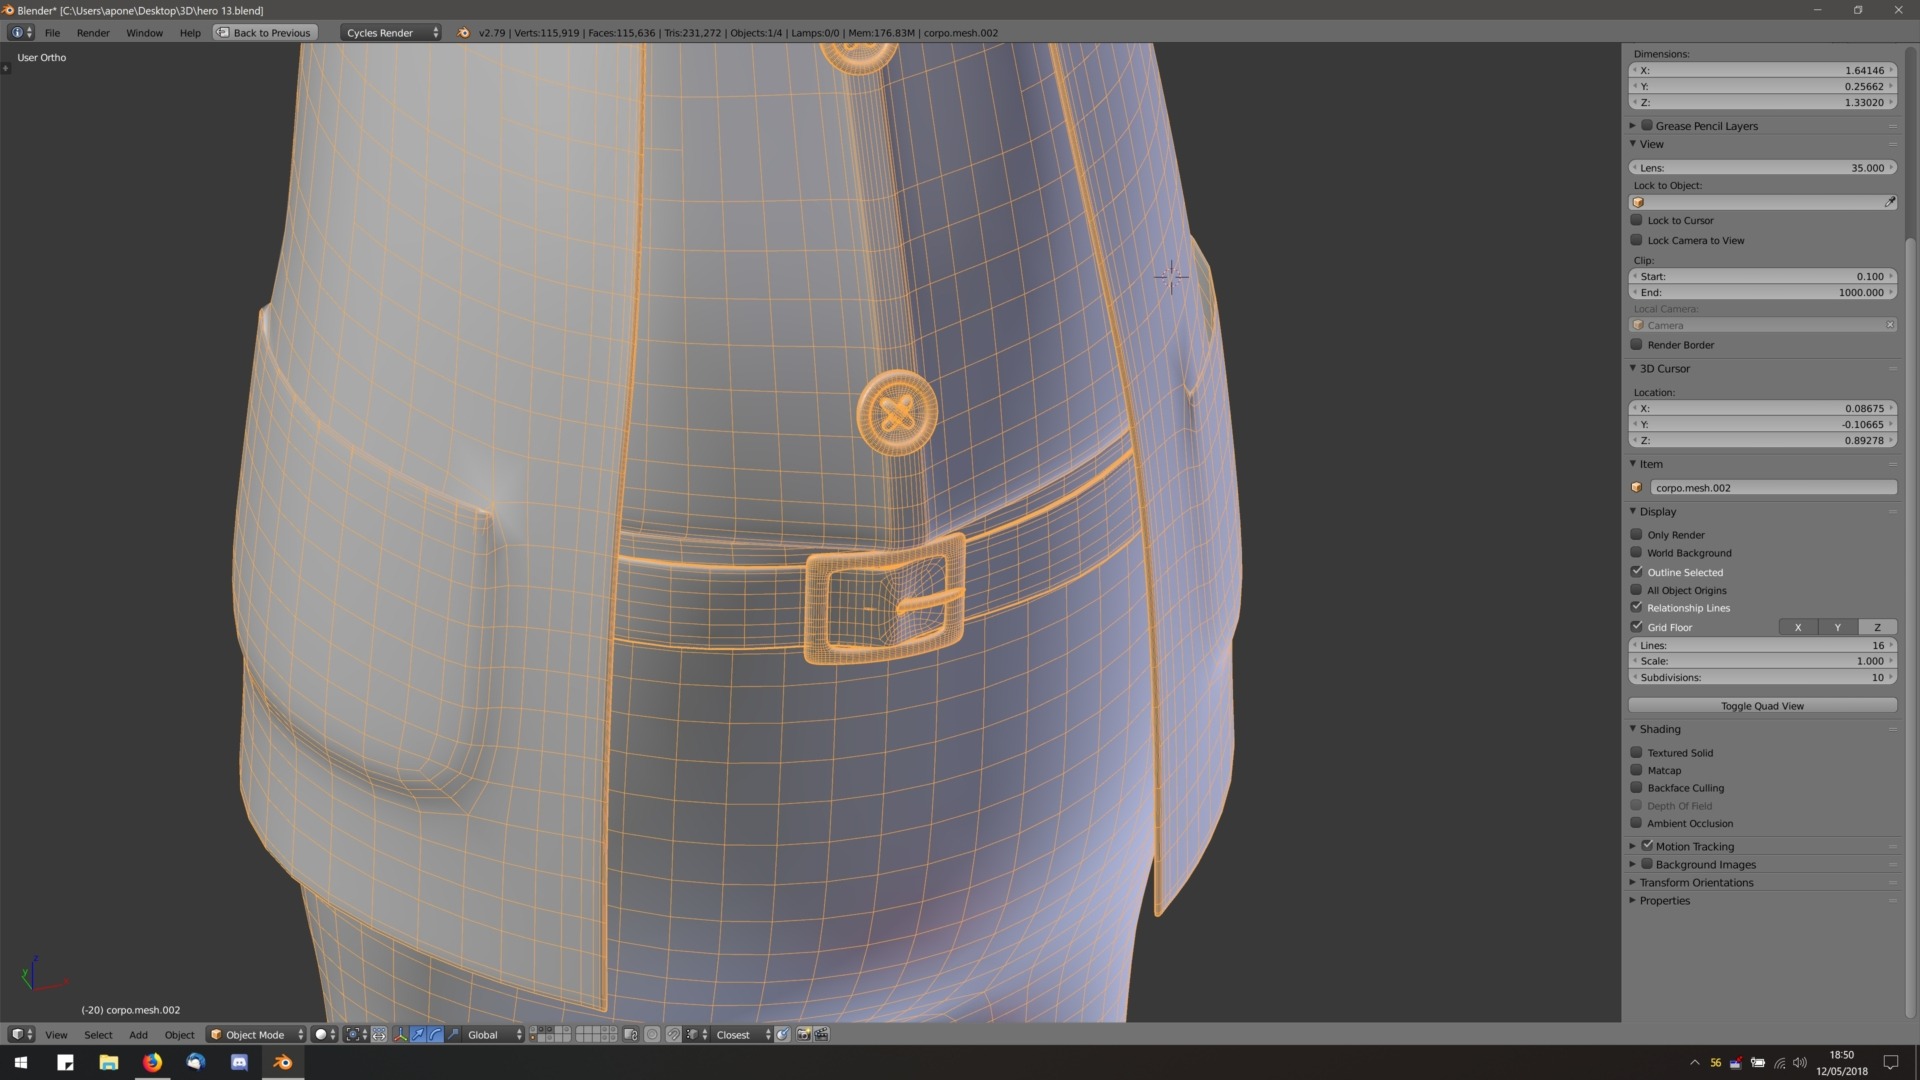Click Toggle Quad View button
The image size is (1920, 1080).
click(1762, 706)
